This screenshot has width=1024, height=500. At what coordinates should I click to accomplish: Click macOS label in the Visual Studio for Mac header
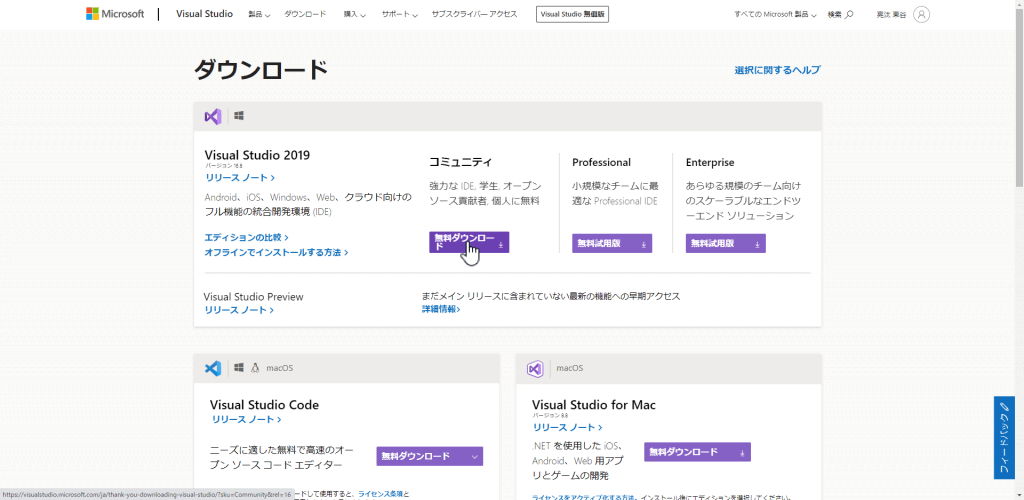point(569,368)
